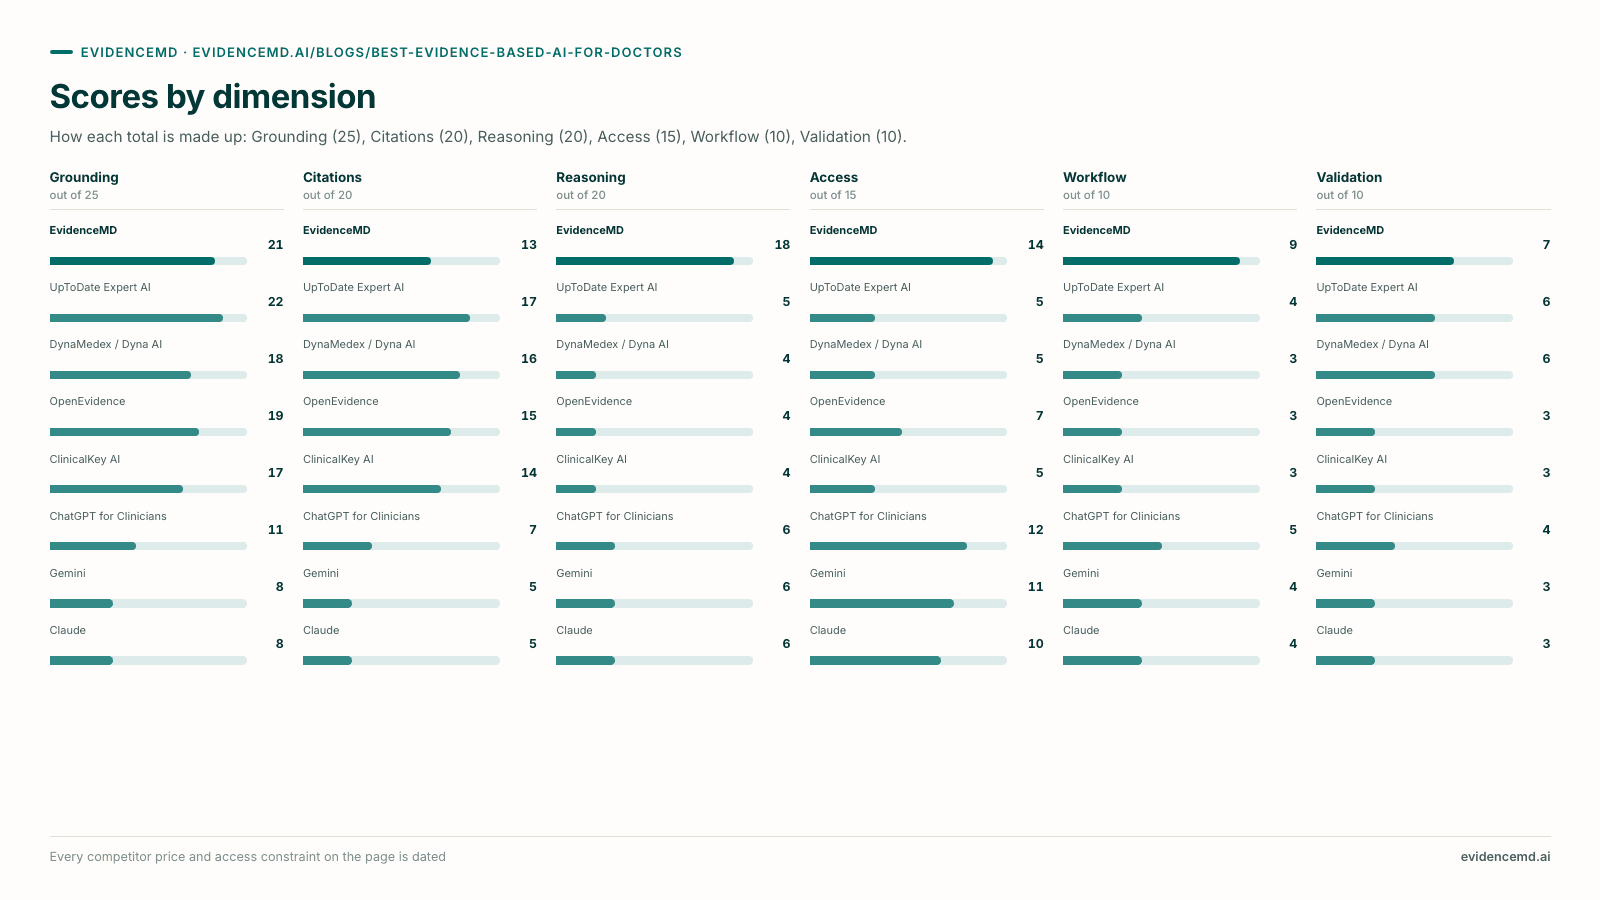1600x900 pixels.
Task: Click OpenEvidence bar in Access column
Action: pyautogui.click(x=908, y=432)
